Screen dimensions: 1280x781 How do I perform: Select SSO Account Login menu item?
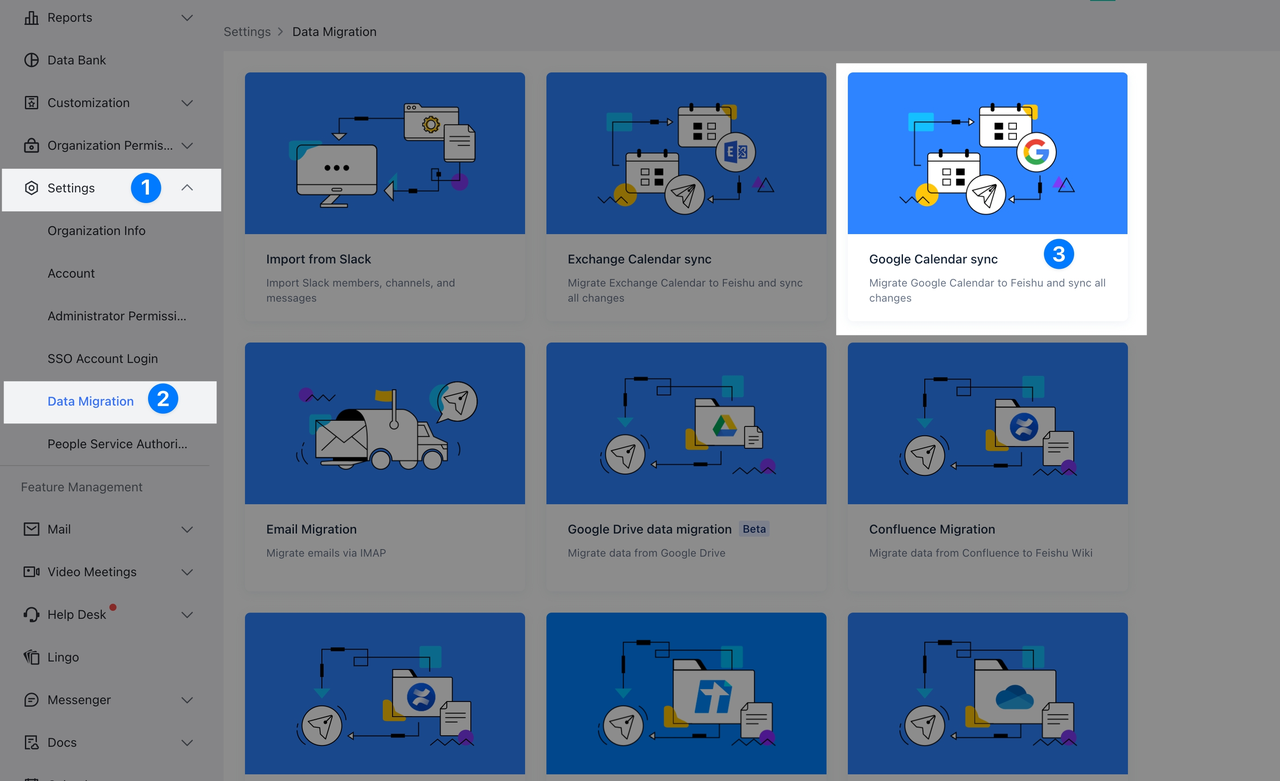pyautogui.click(x=102, y=359)
